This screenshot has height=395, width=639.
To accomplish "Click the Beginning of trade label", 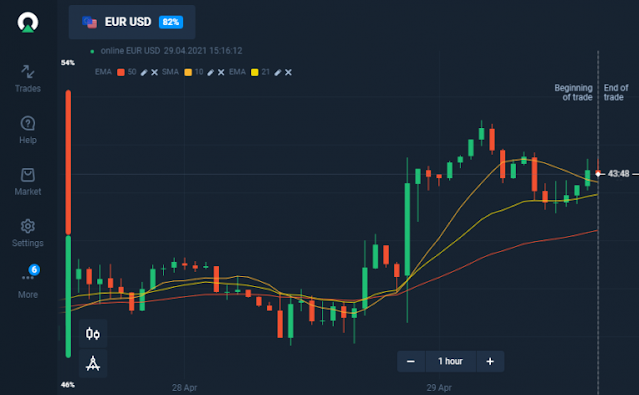I will 573,93.
